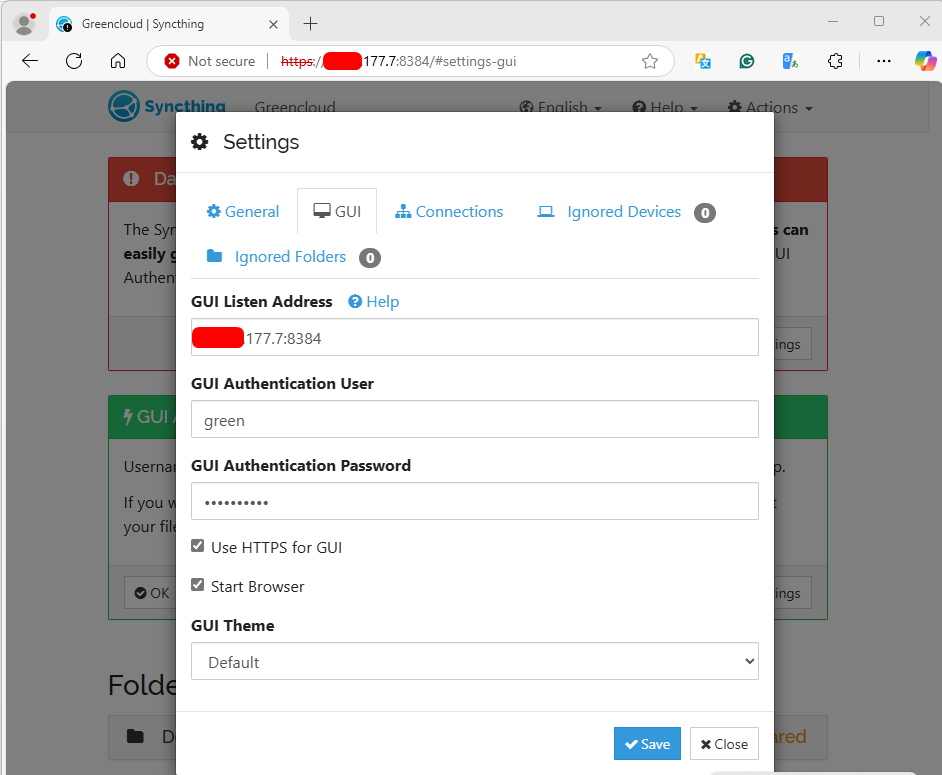Open the browser Extensions puzzle icon
This screenshot has height=775, width=942.
click(x=835, y=61)
